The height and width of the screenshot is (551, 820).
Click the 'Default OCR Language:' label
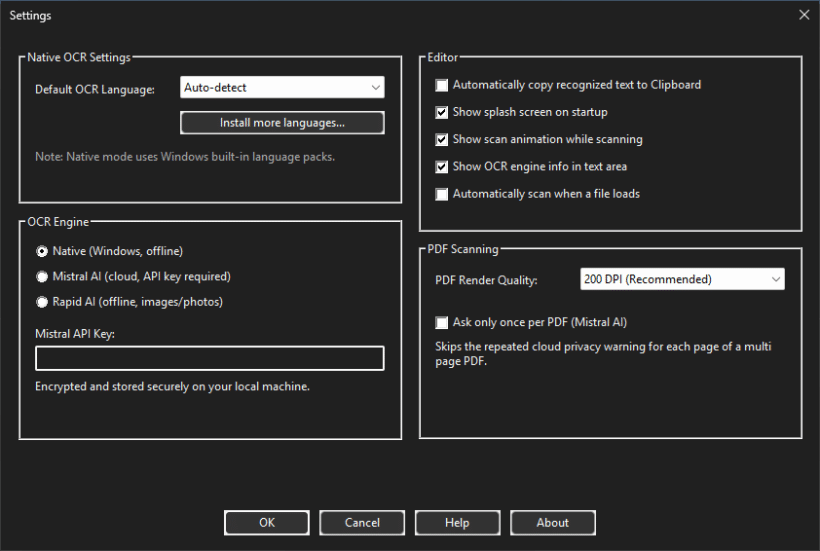95,89
